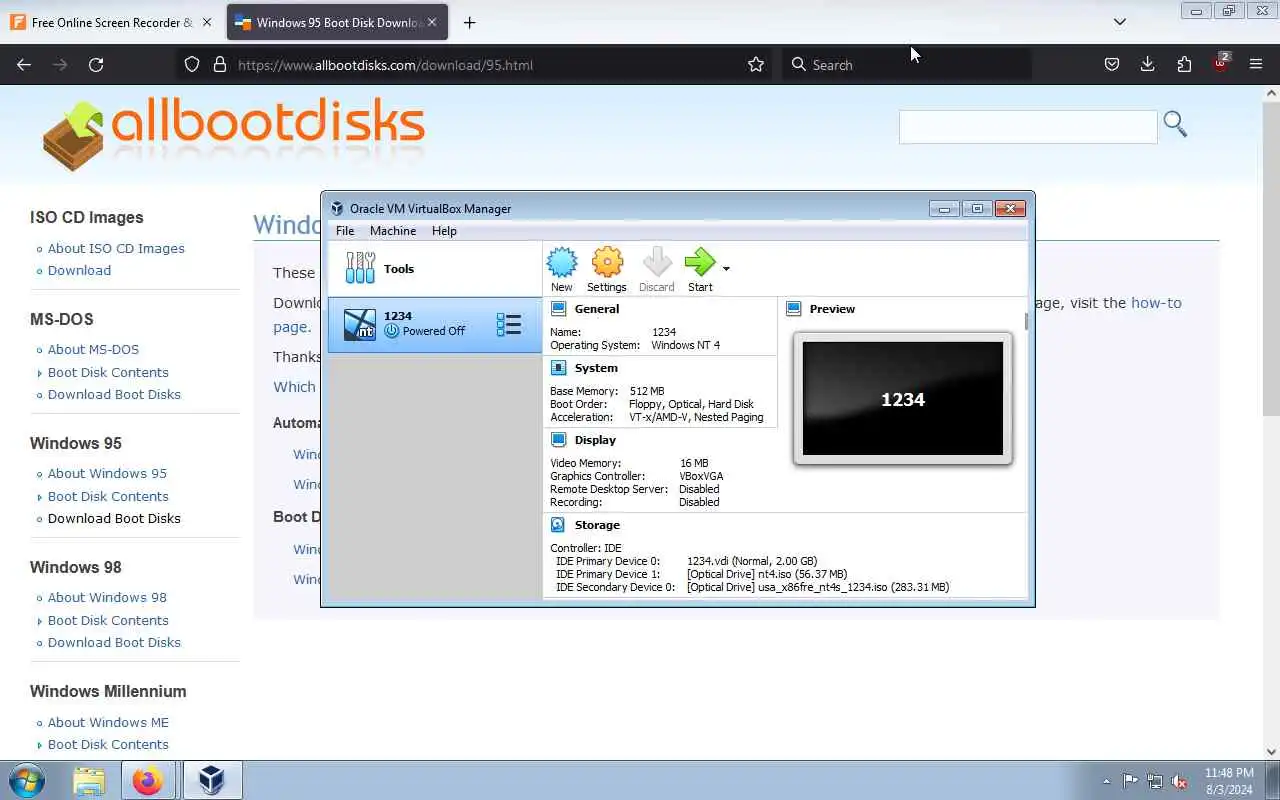
Task: Open Firefox application menu
Action: pyautogui.click(x=1256, y=65)
